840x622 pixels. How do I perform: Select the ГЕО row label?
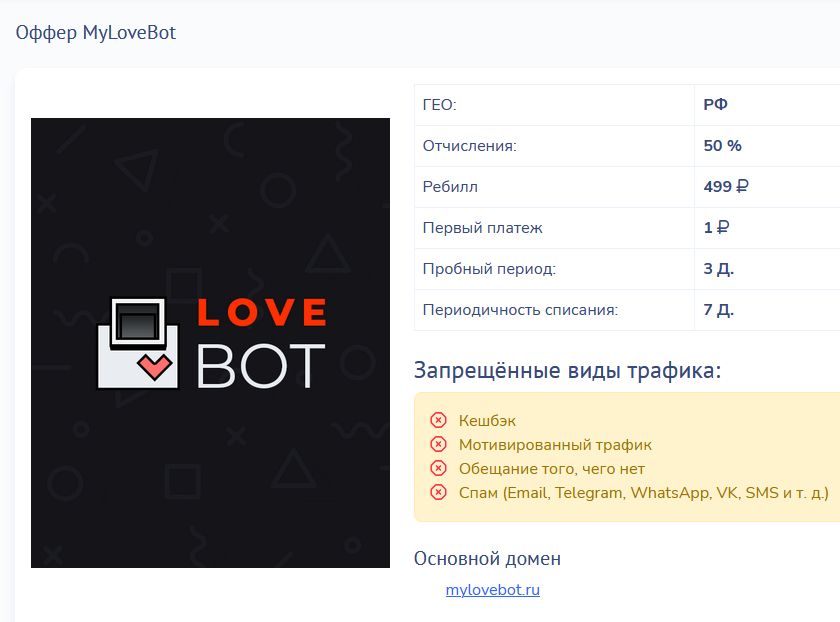(440, 105)
